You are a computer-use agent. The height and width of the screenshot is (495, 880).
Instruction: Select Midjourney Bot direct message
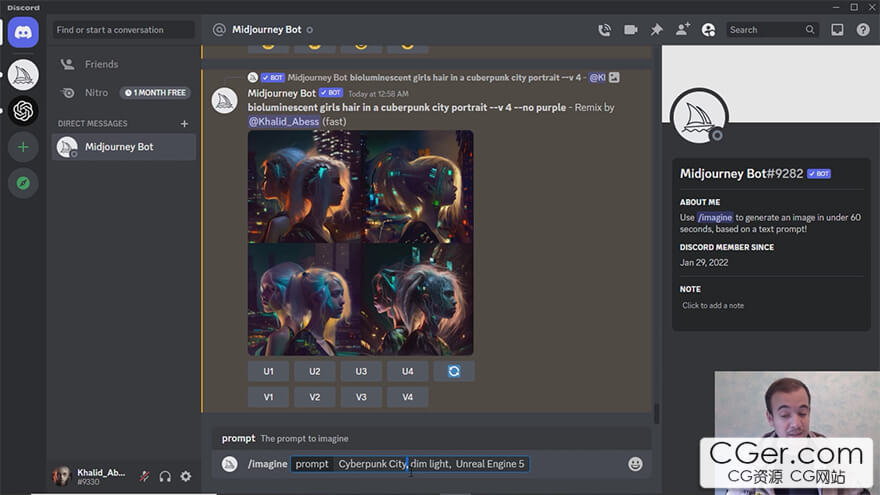(x=123, y=147)
